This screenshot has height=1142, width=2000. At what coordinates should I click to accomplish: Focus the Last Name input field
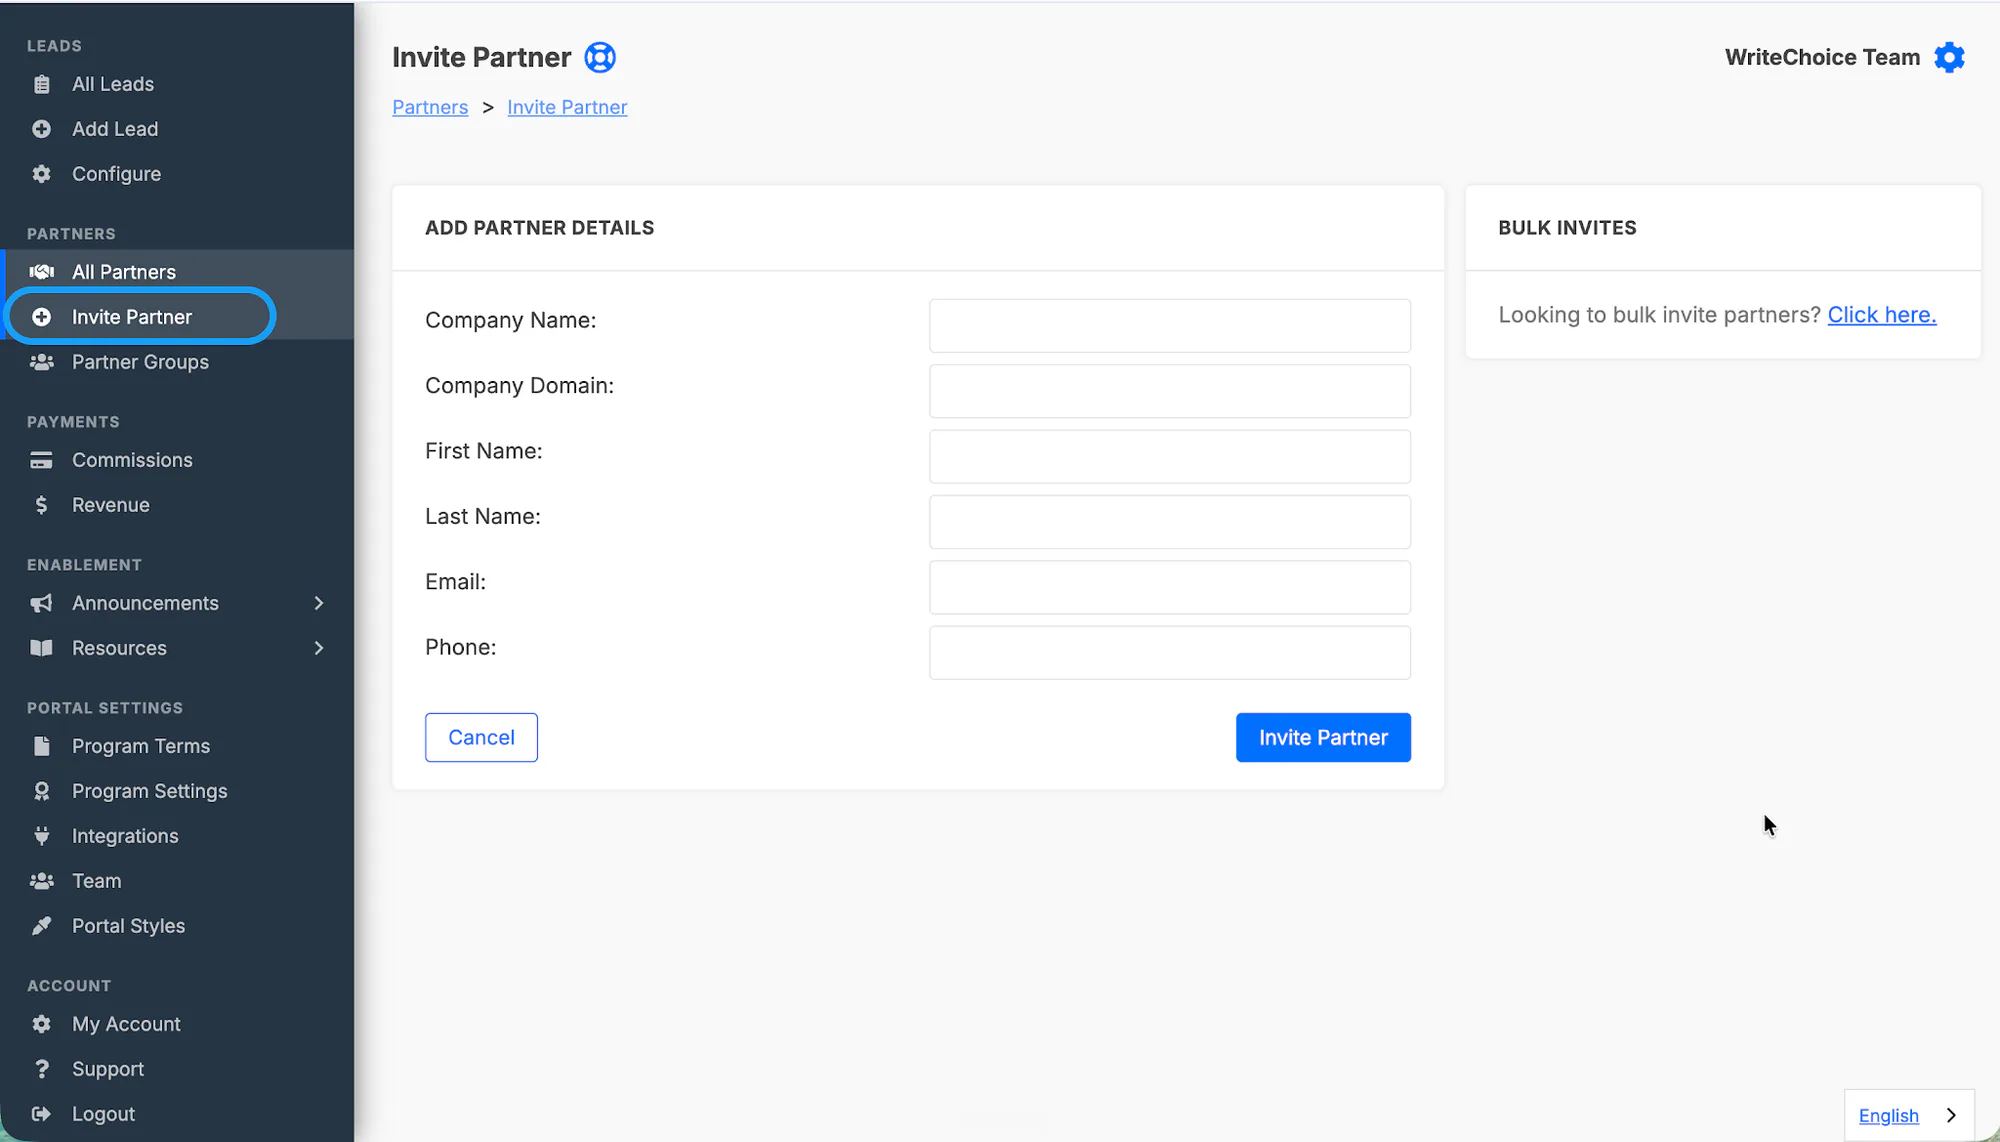pos(1169,522)
